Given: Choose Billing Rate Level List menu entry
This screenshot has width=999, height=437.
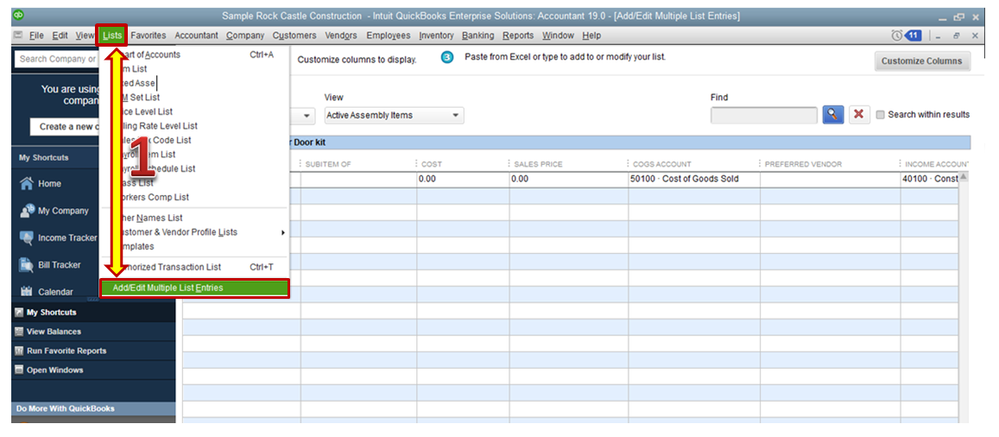Looking at the screenshot, I should click(x=195, y=126).
